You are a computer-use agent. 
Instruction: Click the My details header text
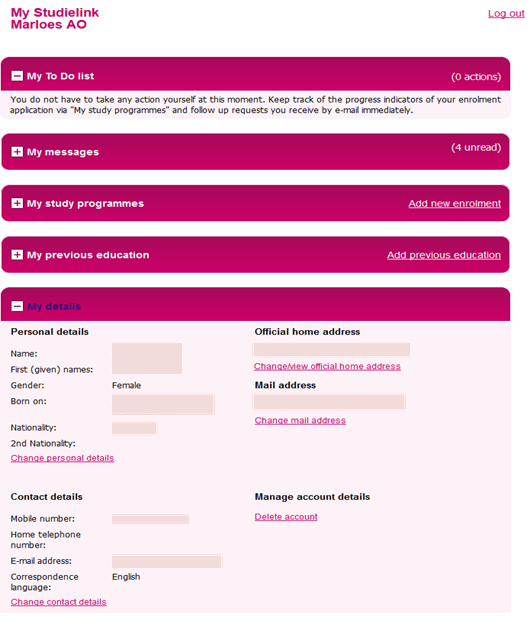[54, 307]
